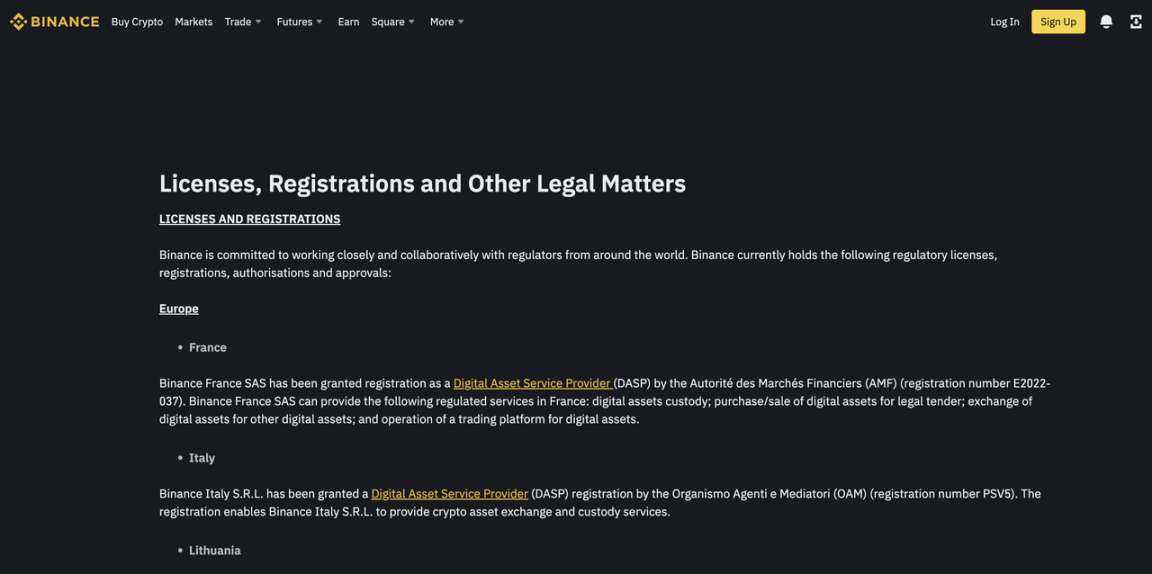Click the page title about Licenses and Registrations

click(x=422, y=184)
